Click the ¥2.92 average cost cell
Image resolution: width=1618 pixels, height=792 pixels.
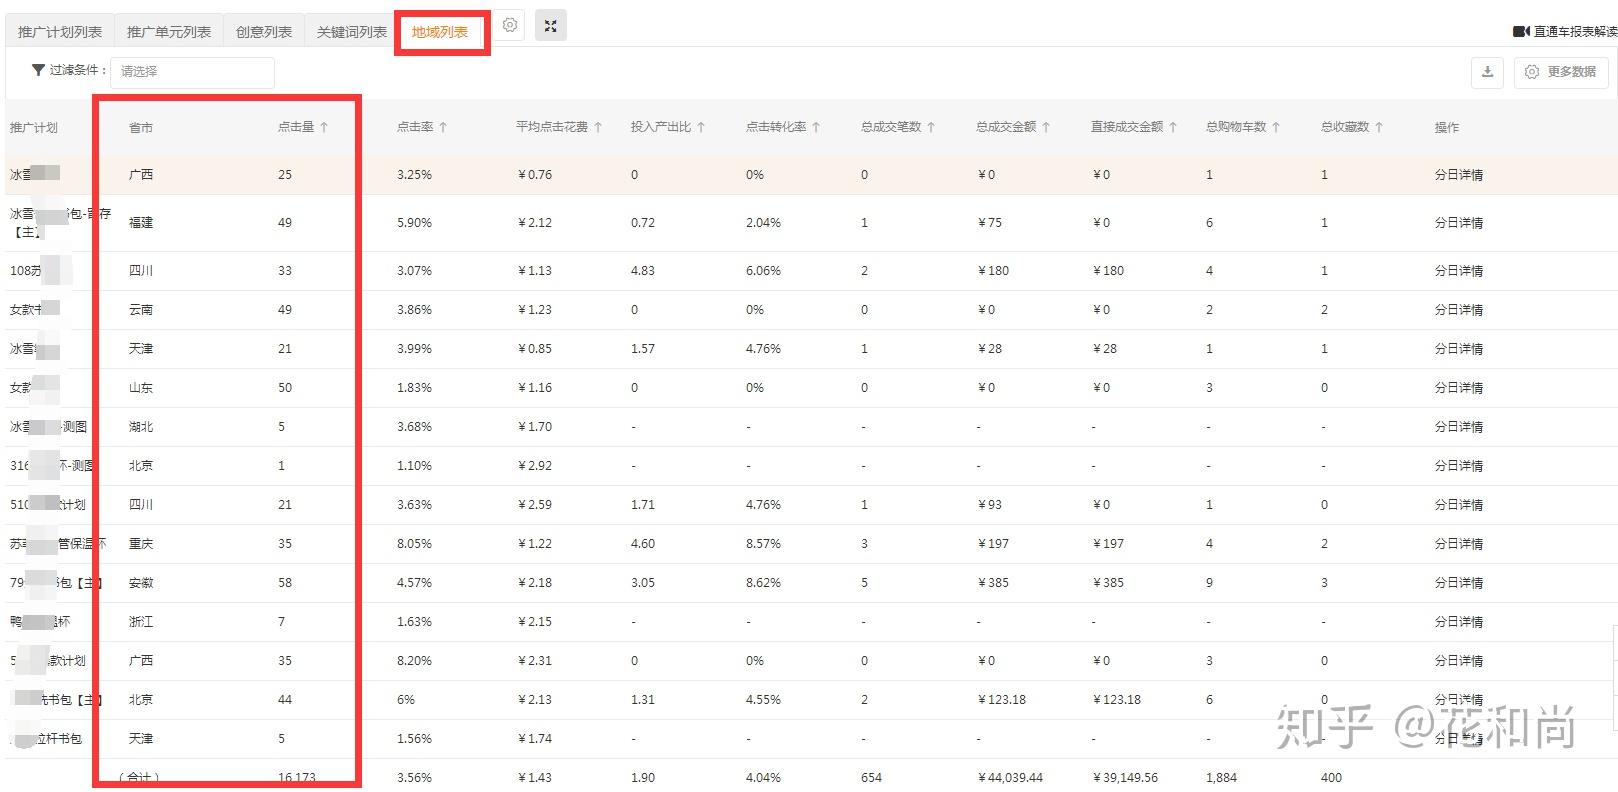pos(535,466)
